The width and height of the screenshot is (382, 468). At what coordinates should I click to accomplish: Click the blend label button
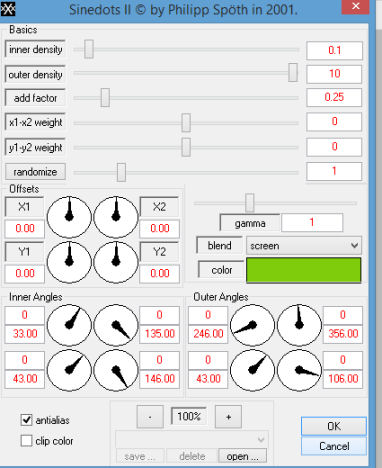(x=220, y=246)
